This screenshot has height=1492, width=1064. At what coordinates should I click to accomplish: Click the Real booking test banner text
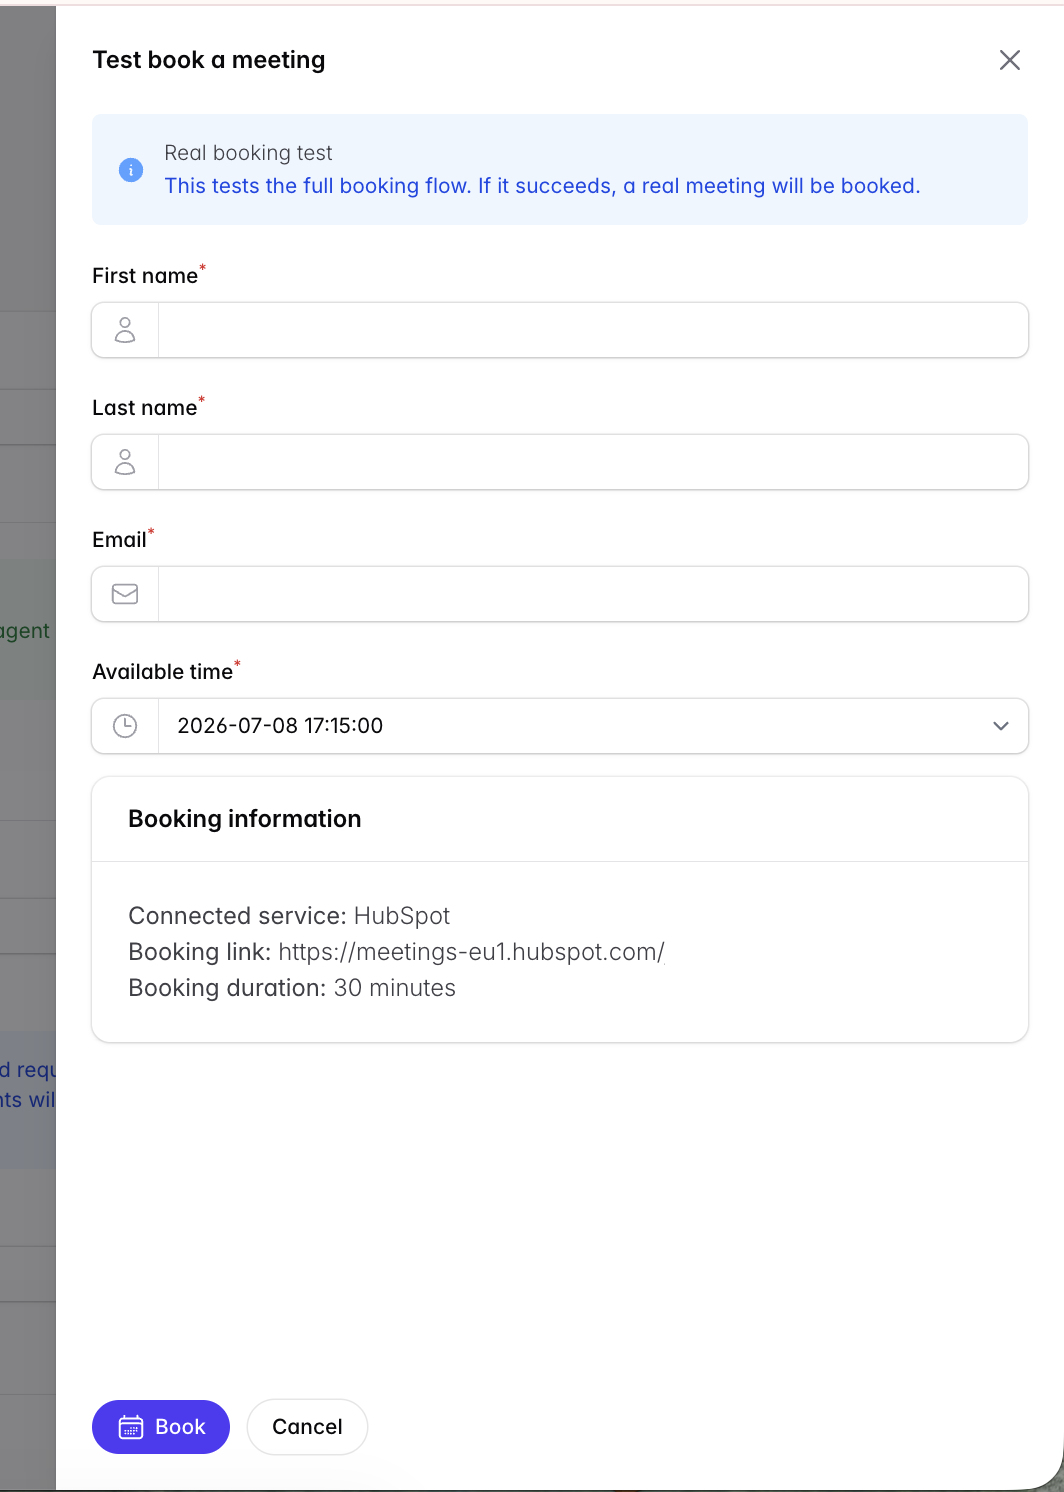(248, 153)
